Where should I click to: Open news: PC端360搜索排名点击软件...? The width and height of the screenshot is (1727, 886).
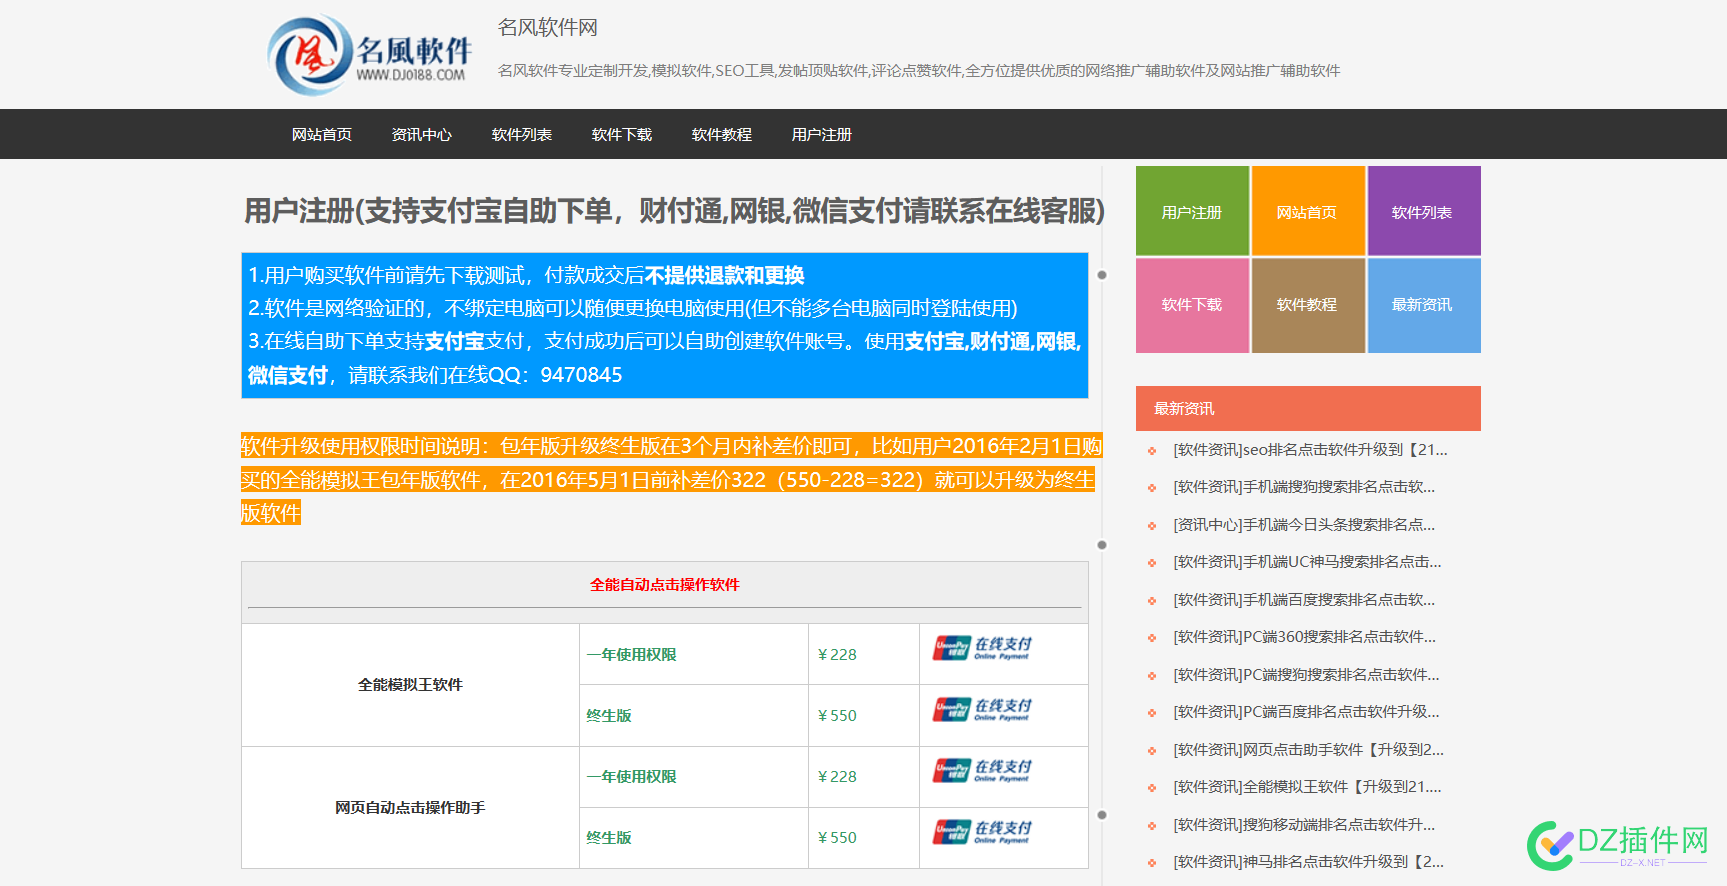1304,637
